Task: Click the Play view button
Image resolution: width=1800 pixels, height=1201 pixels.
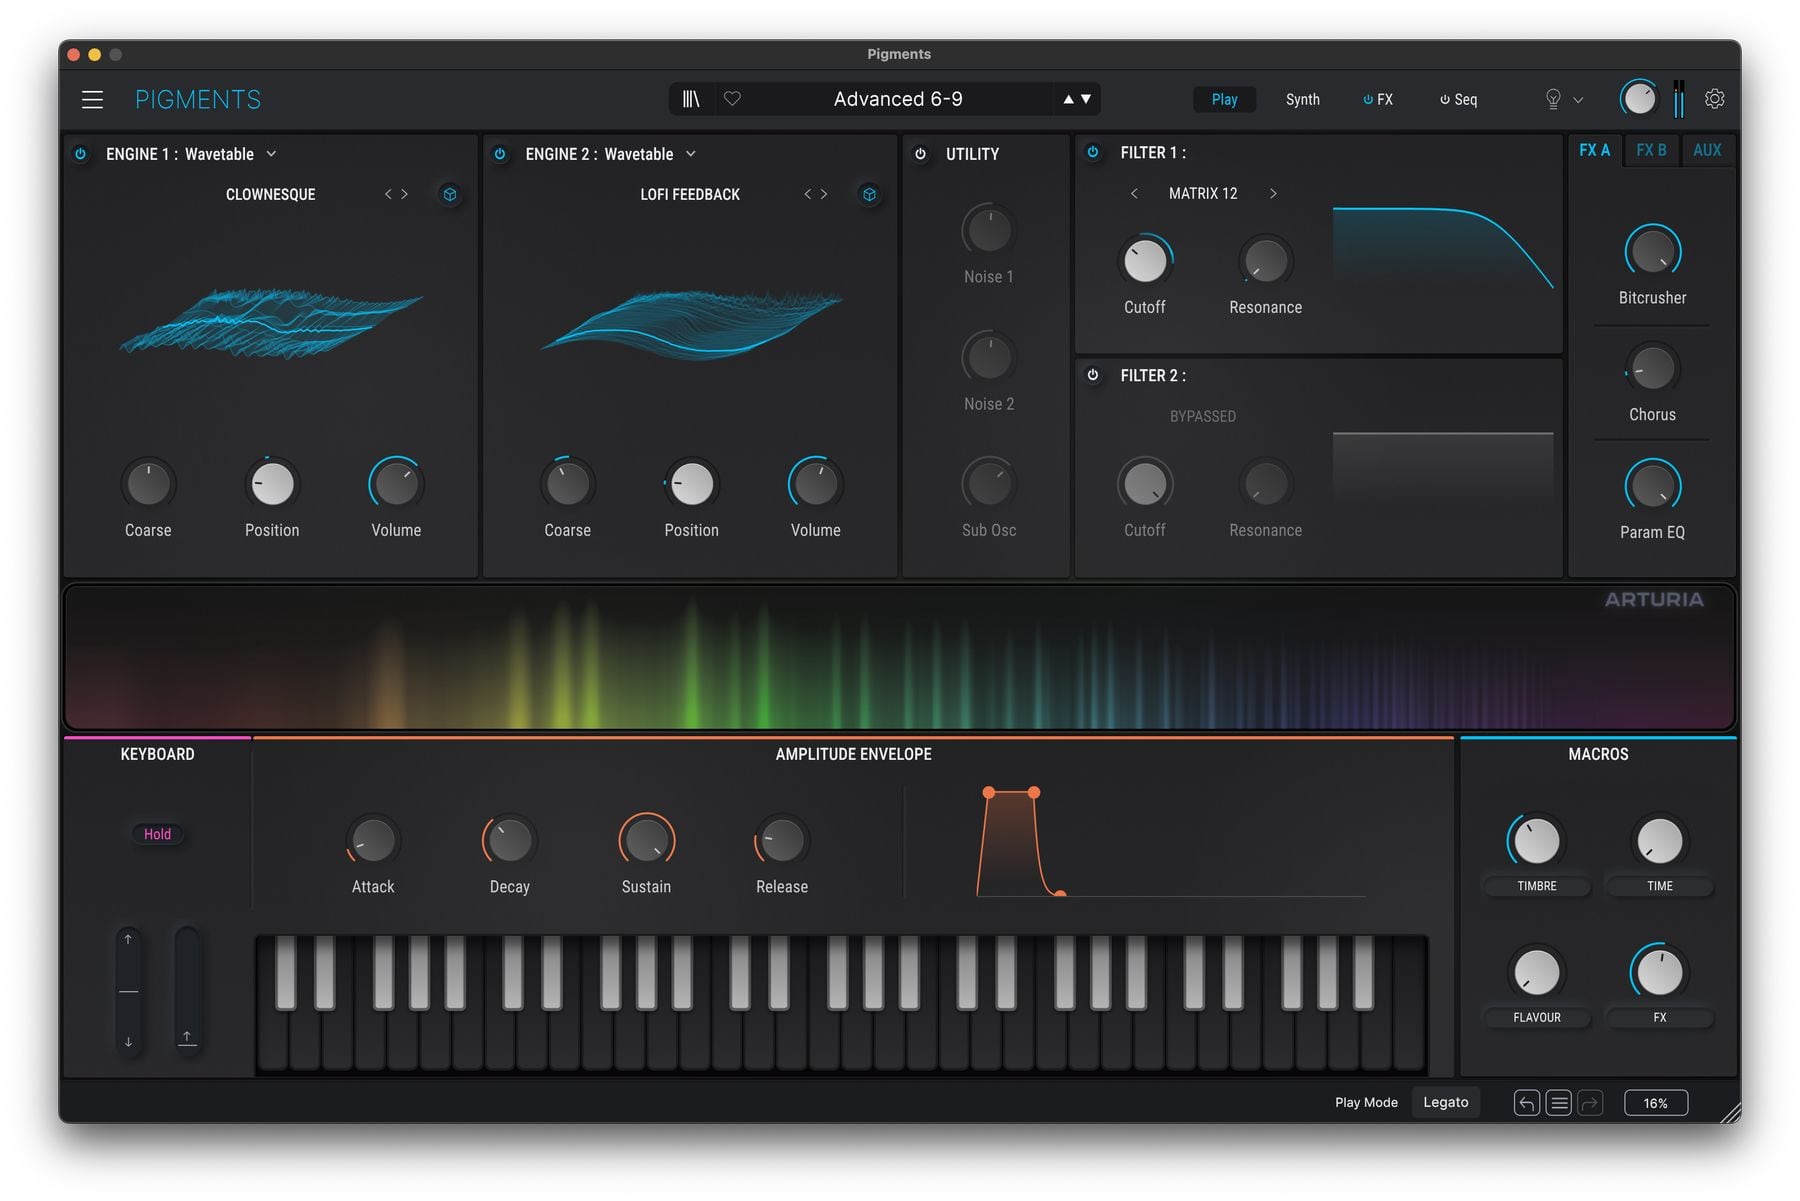Action: (1224, 99)
